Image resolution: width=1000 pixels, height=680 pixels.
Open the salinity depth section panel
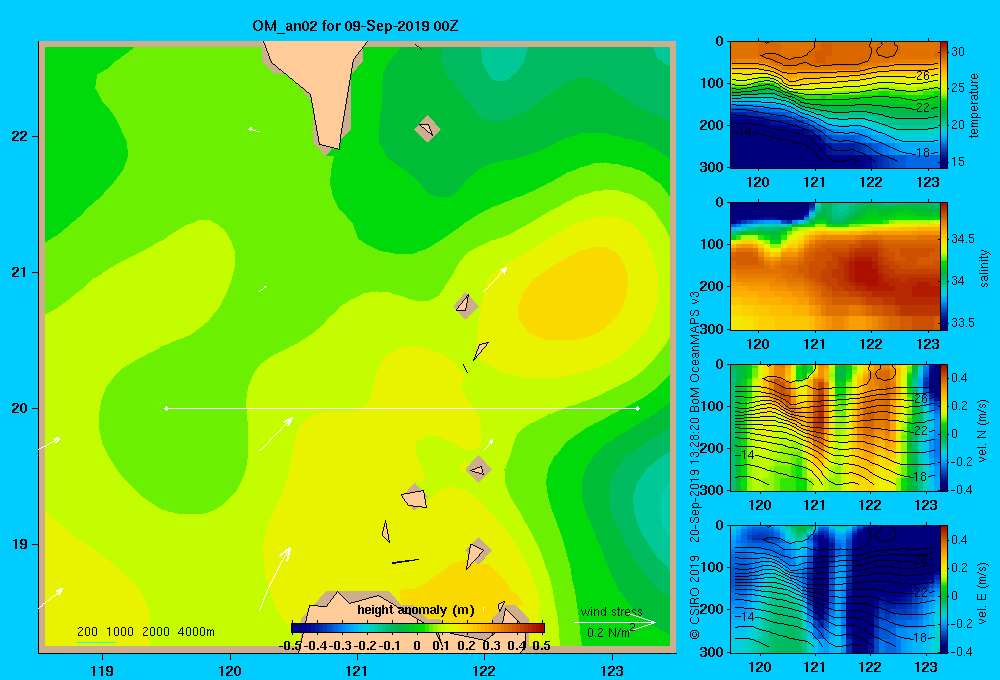[834, 266]
